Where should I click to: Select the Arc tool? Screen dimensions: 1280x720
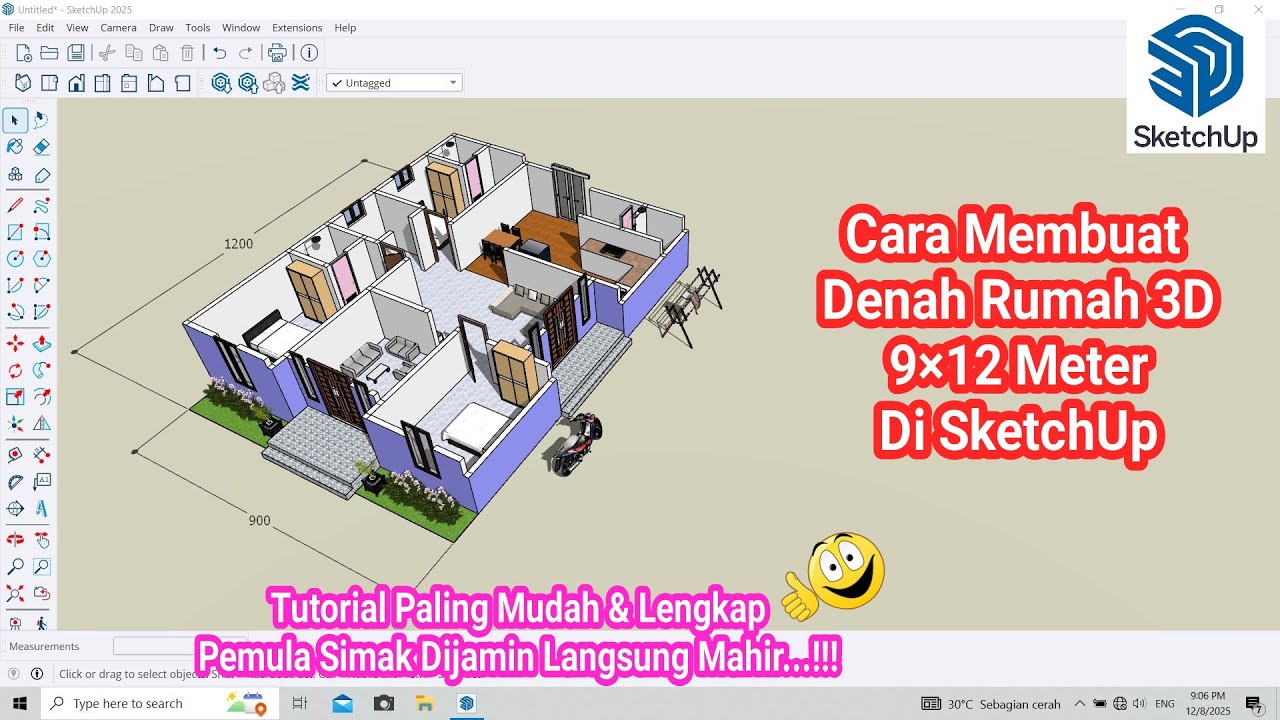[15, 285]
